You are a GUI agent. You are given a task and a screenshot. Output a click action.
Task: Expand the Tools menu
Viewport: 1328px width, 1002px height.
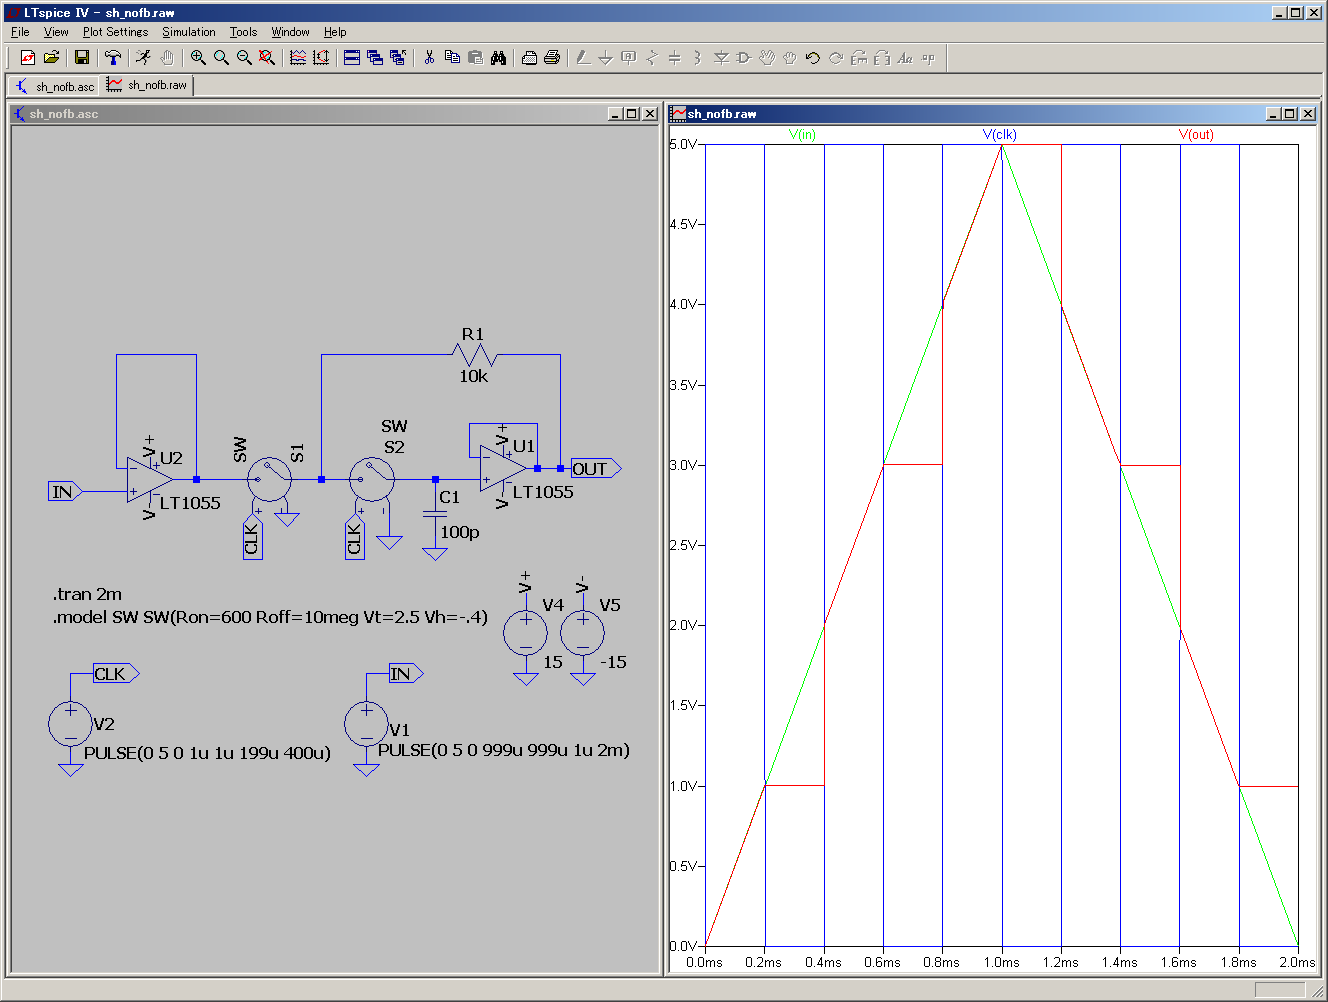[243, 32]
